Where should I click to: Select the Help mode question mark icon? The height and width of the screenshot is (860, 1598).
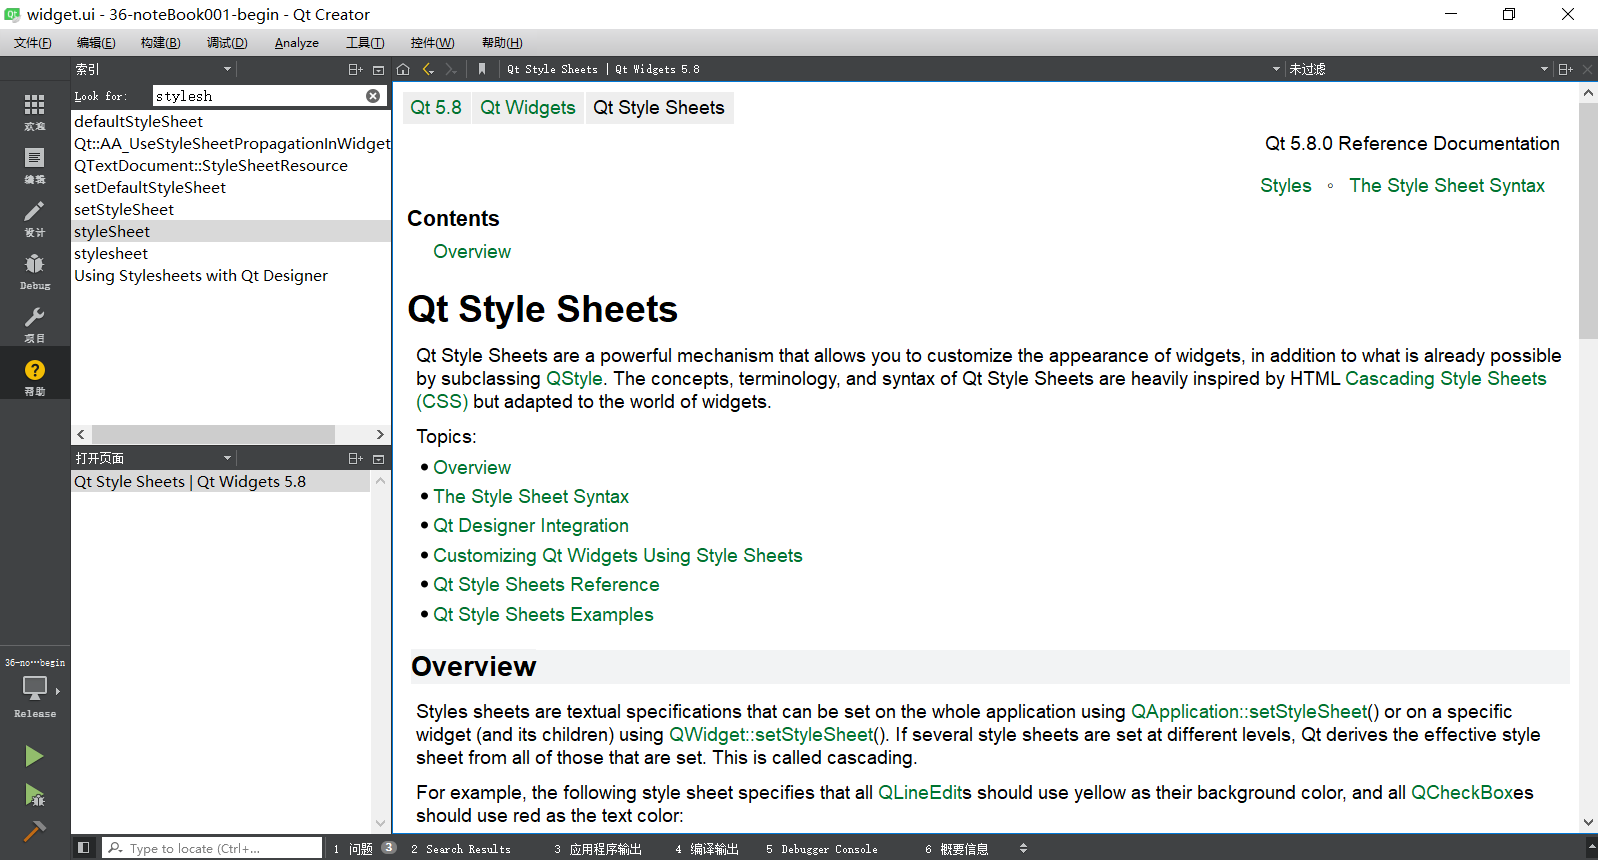[x=35, y=374]
